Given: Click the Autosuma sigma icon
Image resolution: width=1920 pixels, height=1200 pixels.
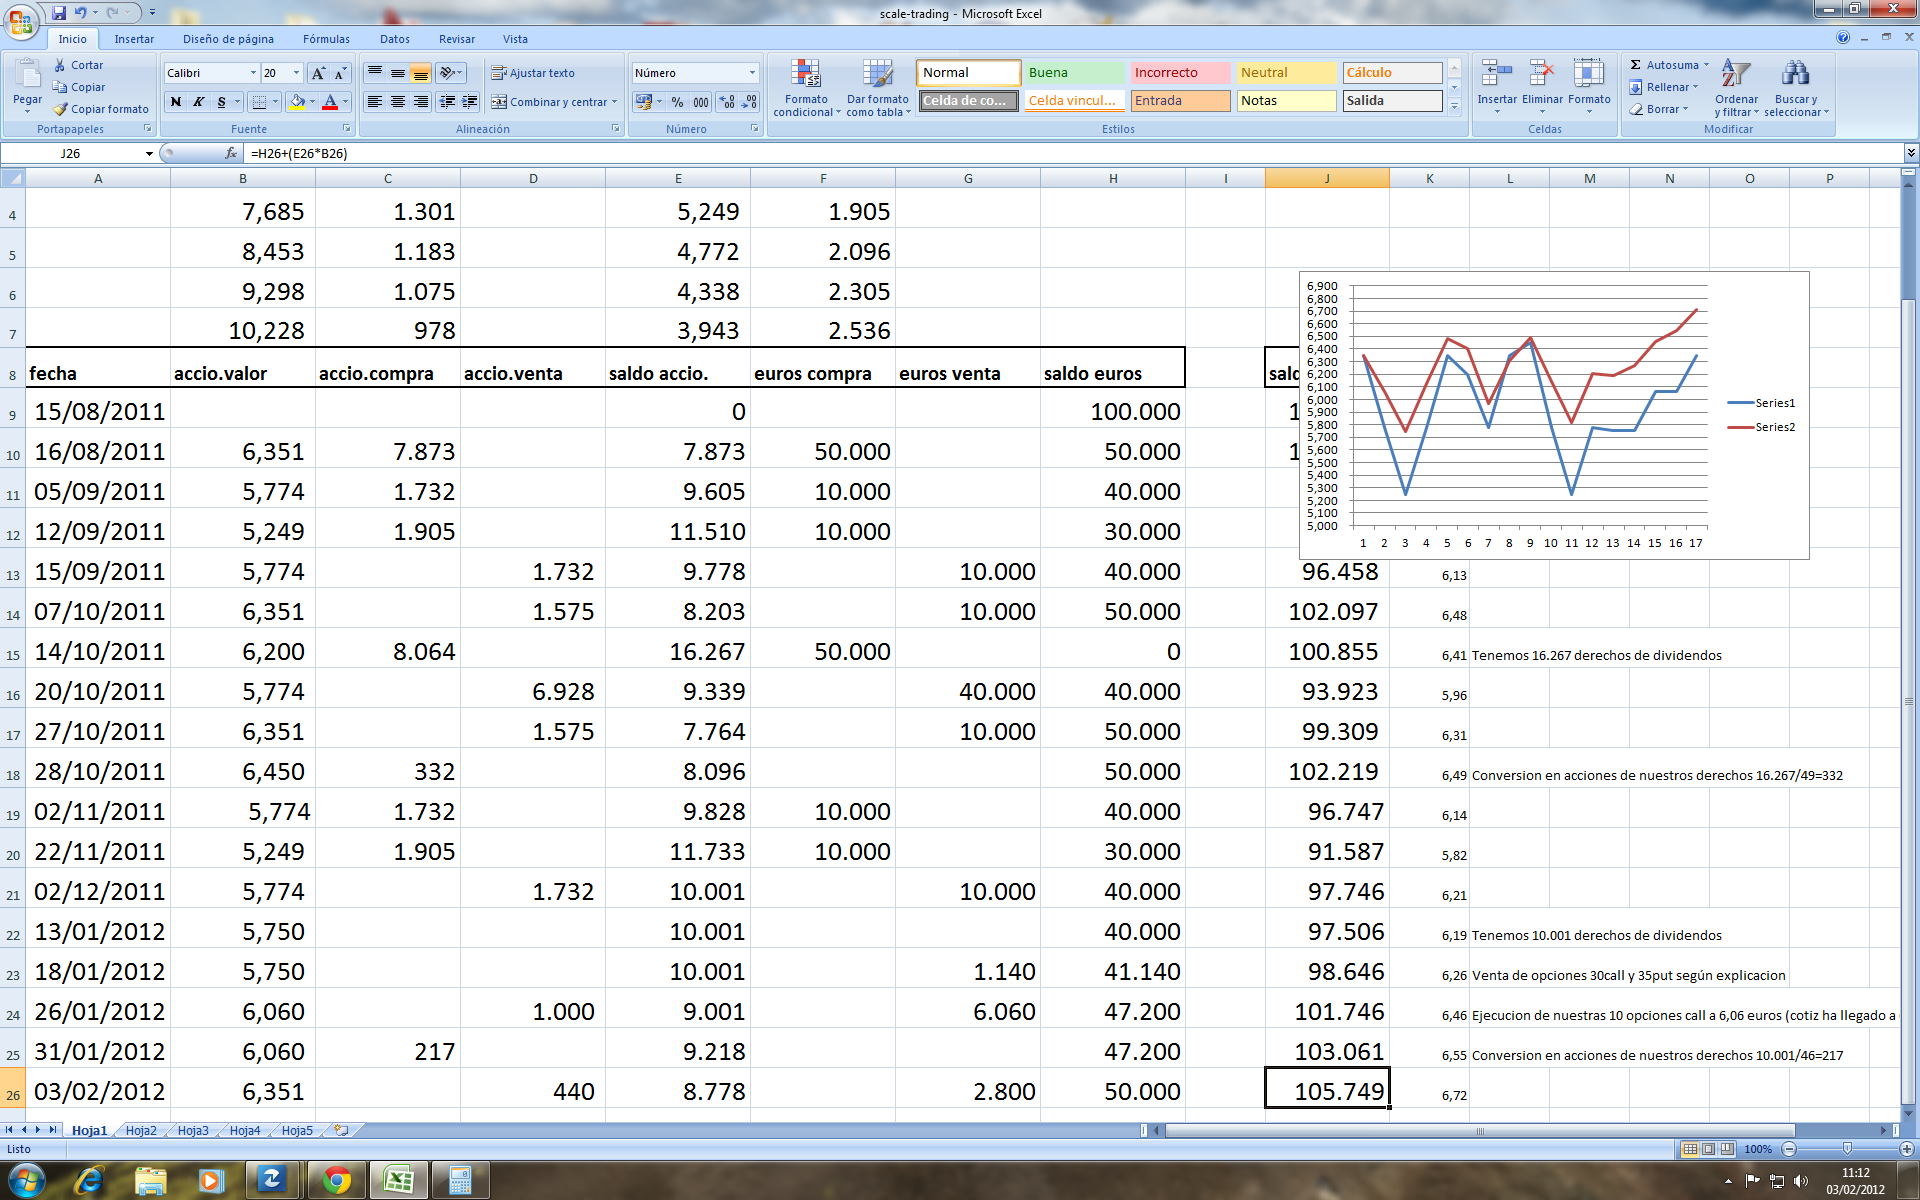Looking at the screenshot, I should coord(1636,65).
